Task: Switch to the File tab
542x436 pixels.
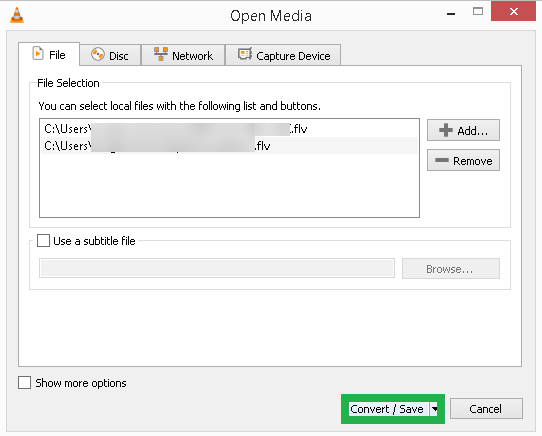Action: point(49,54)
